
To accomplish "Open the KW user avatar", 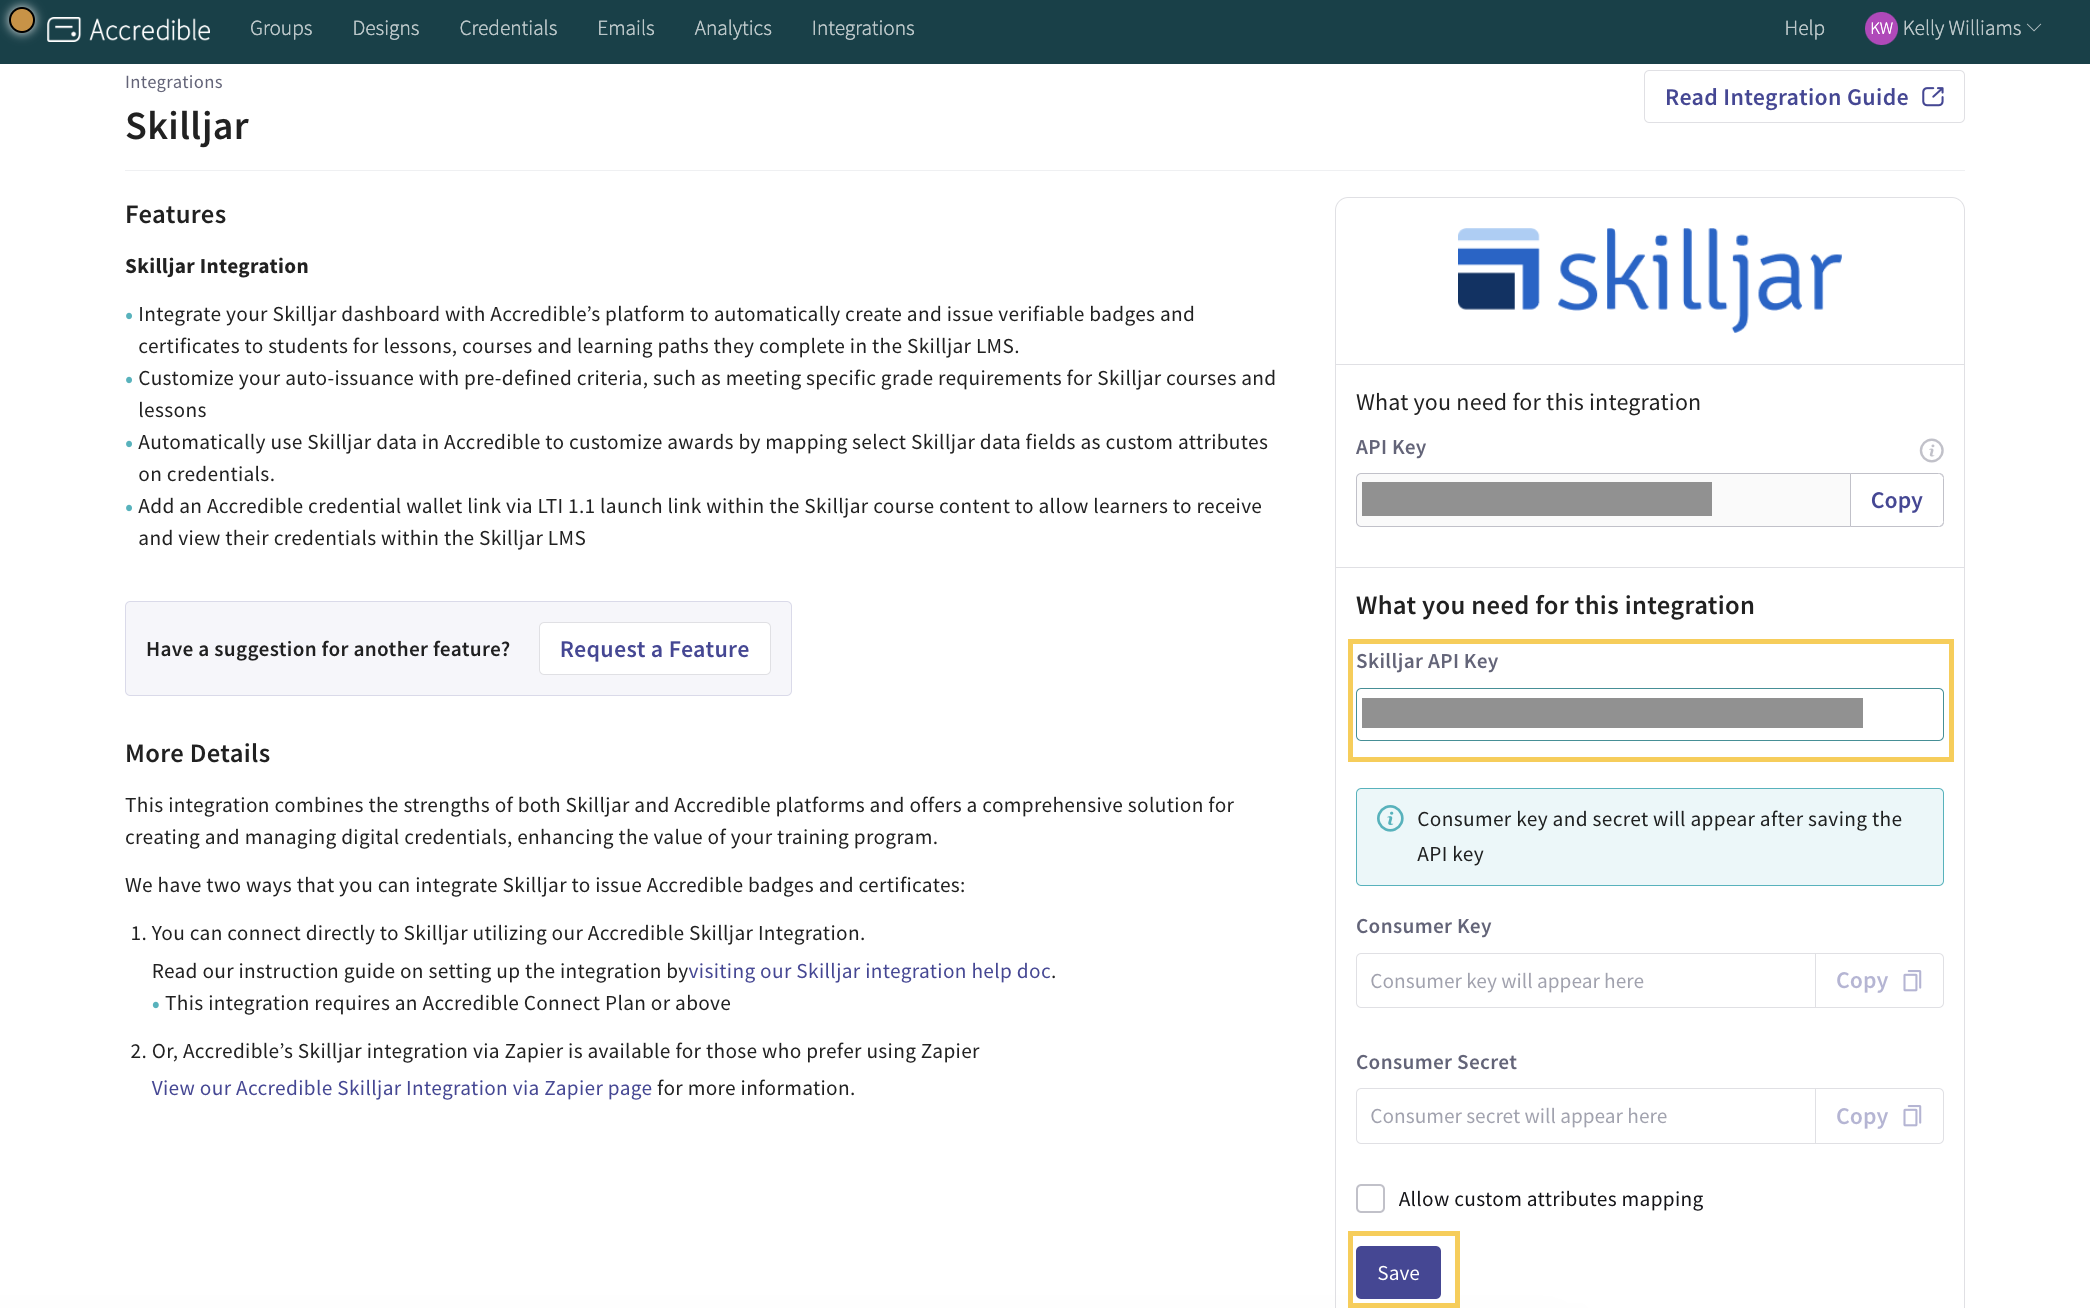I will (1881, 28).
